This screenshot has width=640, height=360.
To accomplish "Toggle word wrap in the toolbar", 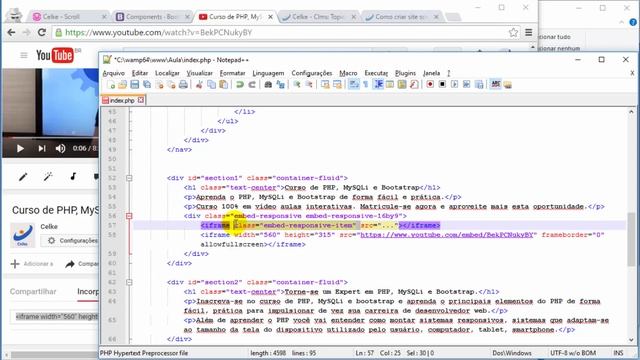I will pyautogui.click(x=353, y=84).
